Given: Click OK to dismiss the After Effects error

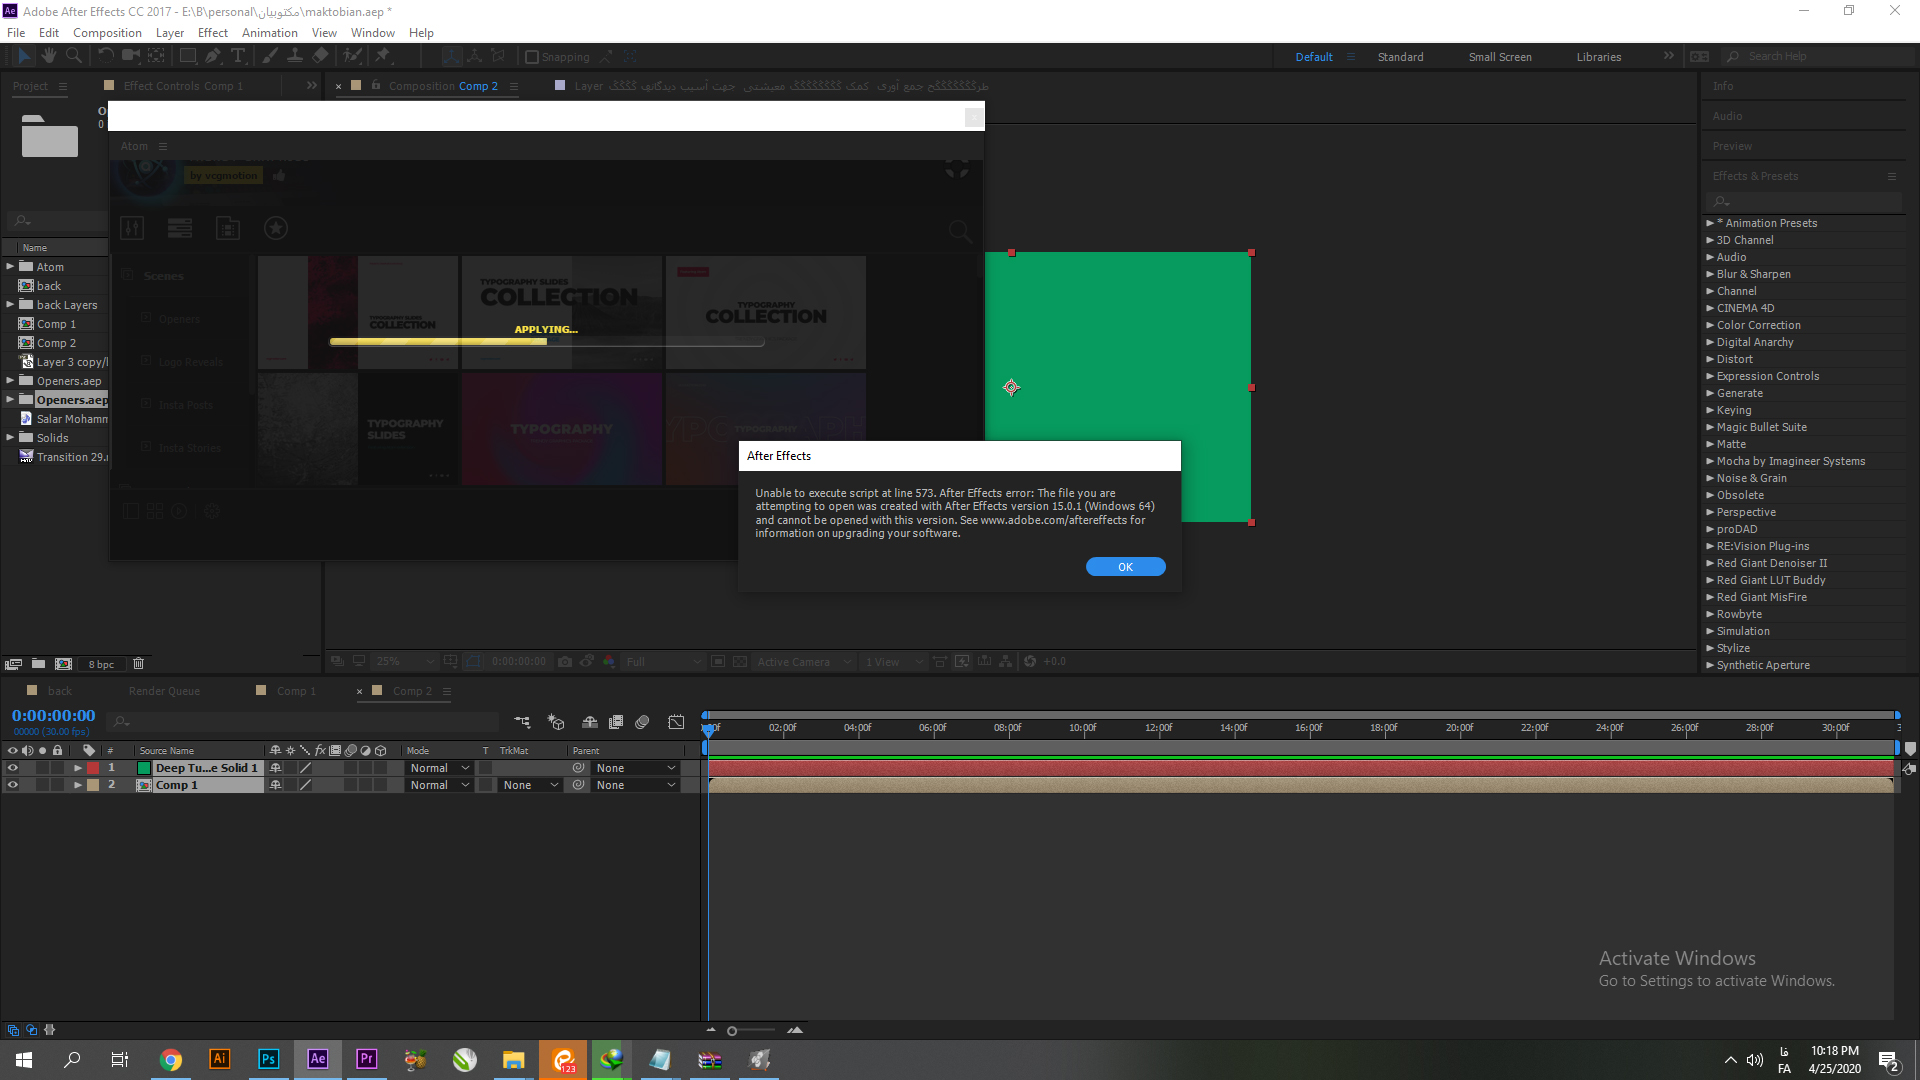Looking at the screenshot, I should 1124,566.
